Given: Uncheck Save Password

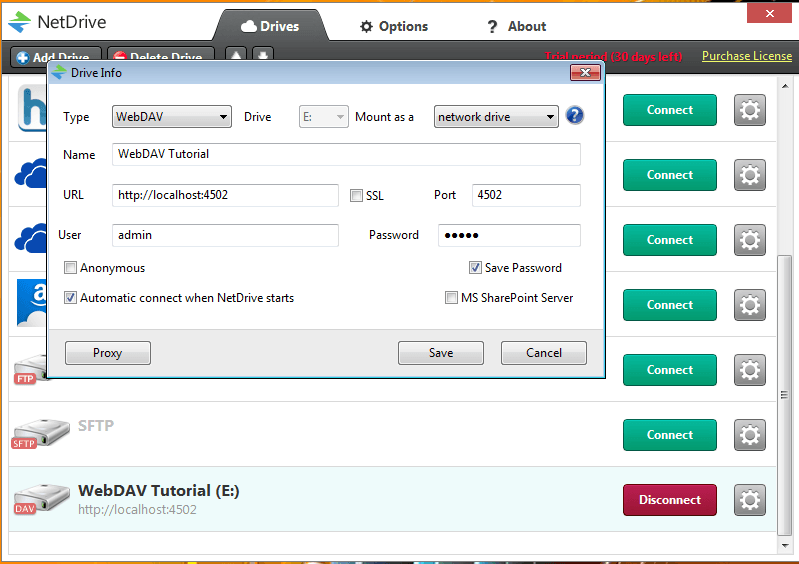Looking at the screenshot, I should point(475,267).
